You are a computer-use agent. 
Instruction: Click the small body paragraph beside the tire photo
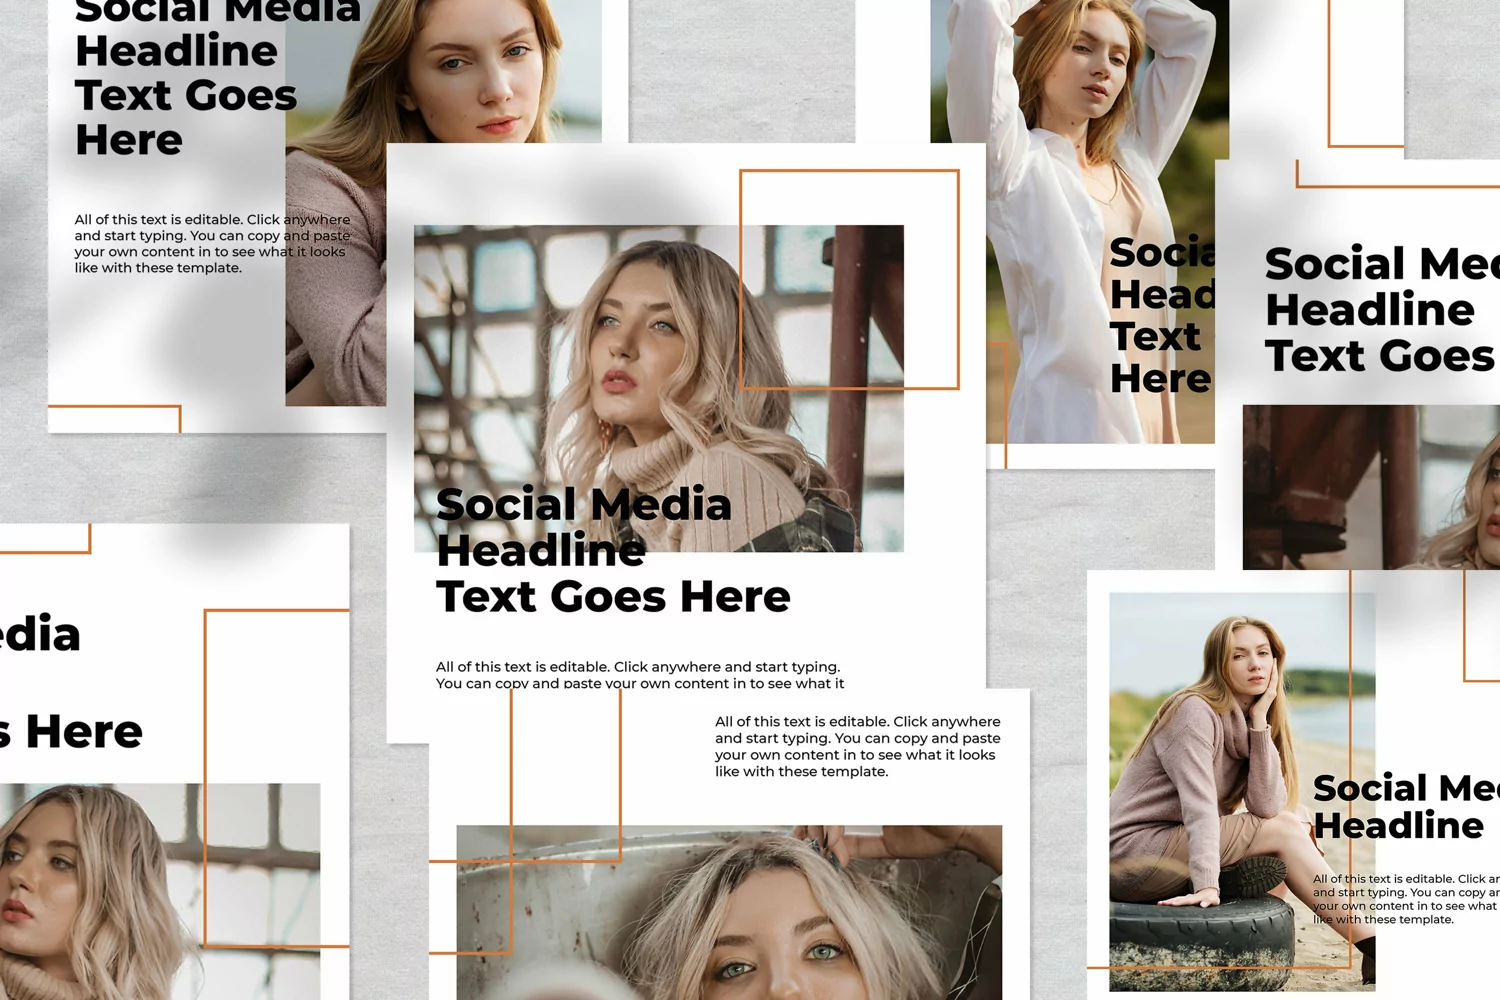click(x=1406, y=899)
